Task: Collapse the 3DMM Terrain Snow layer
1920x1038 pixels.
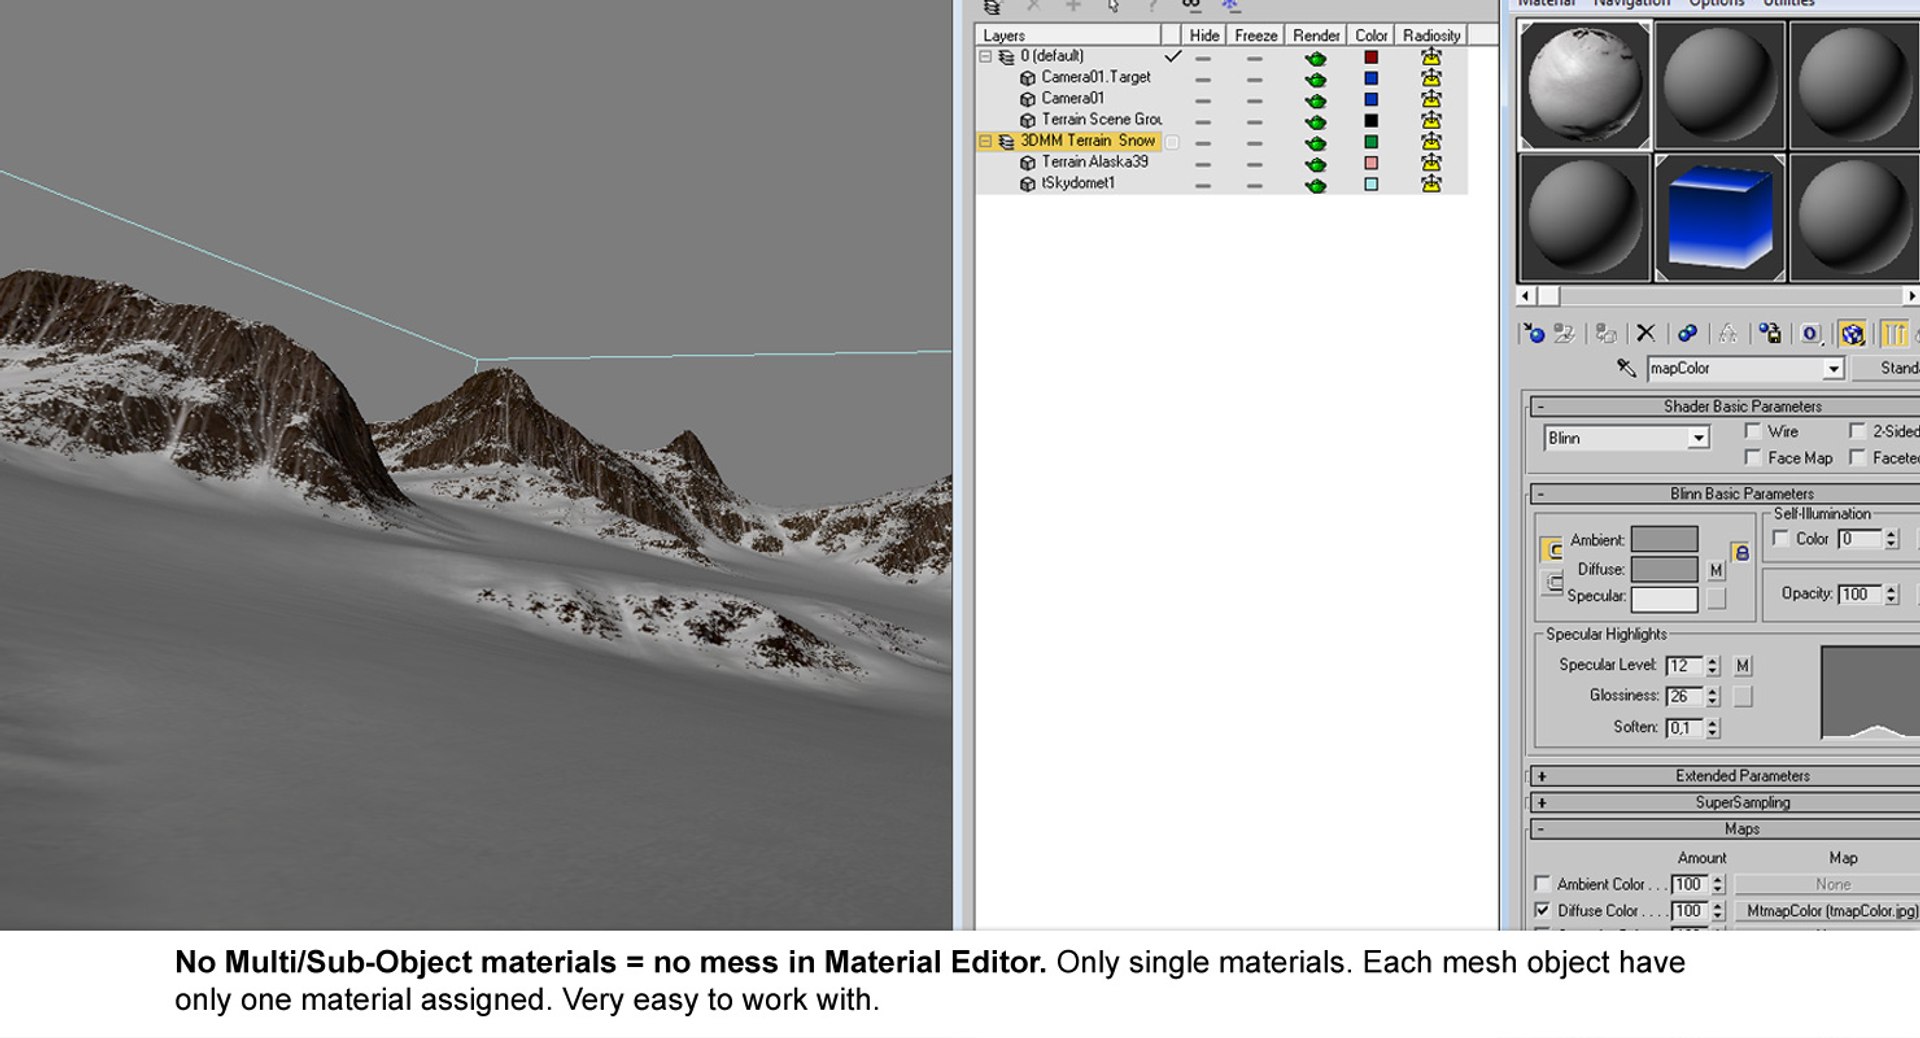Action: [985, 142]
